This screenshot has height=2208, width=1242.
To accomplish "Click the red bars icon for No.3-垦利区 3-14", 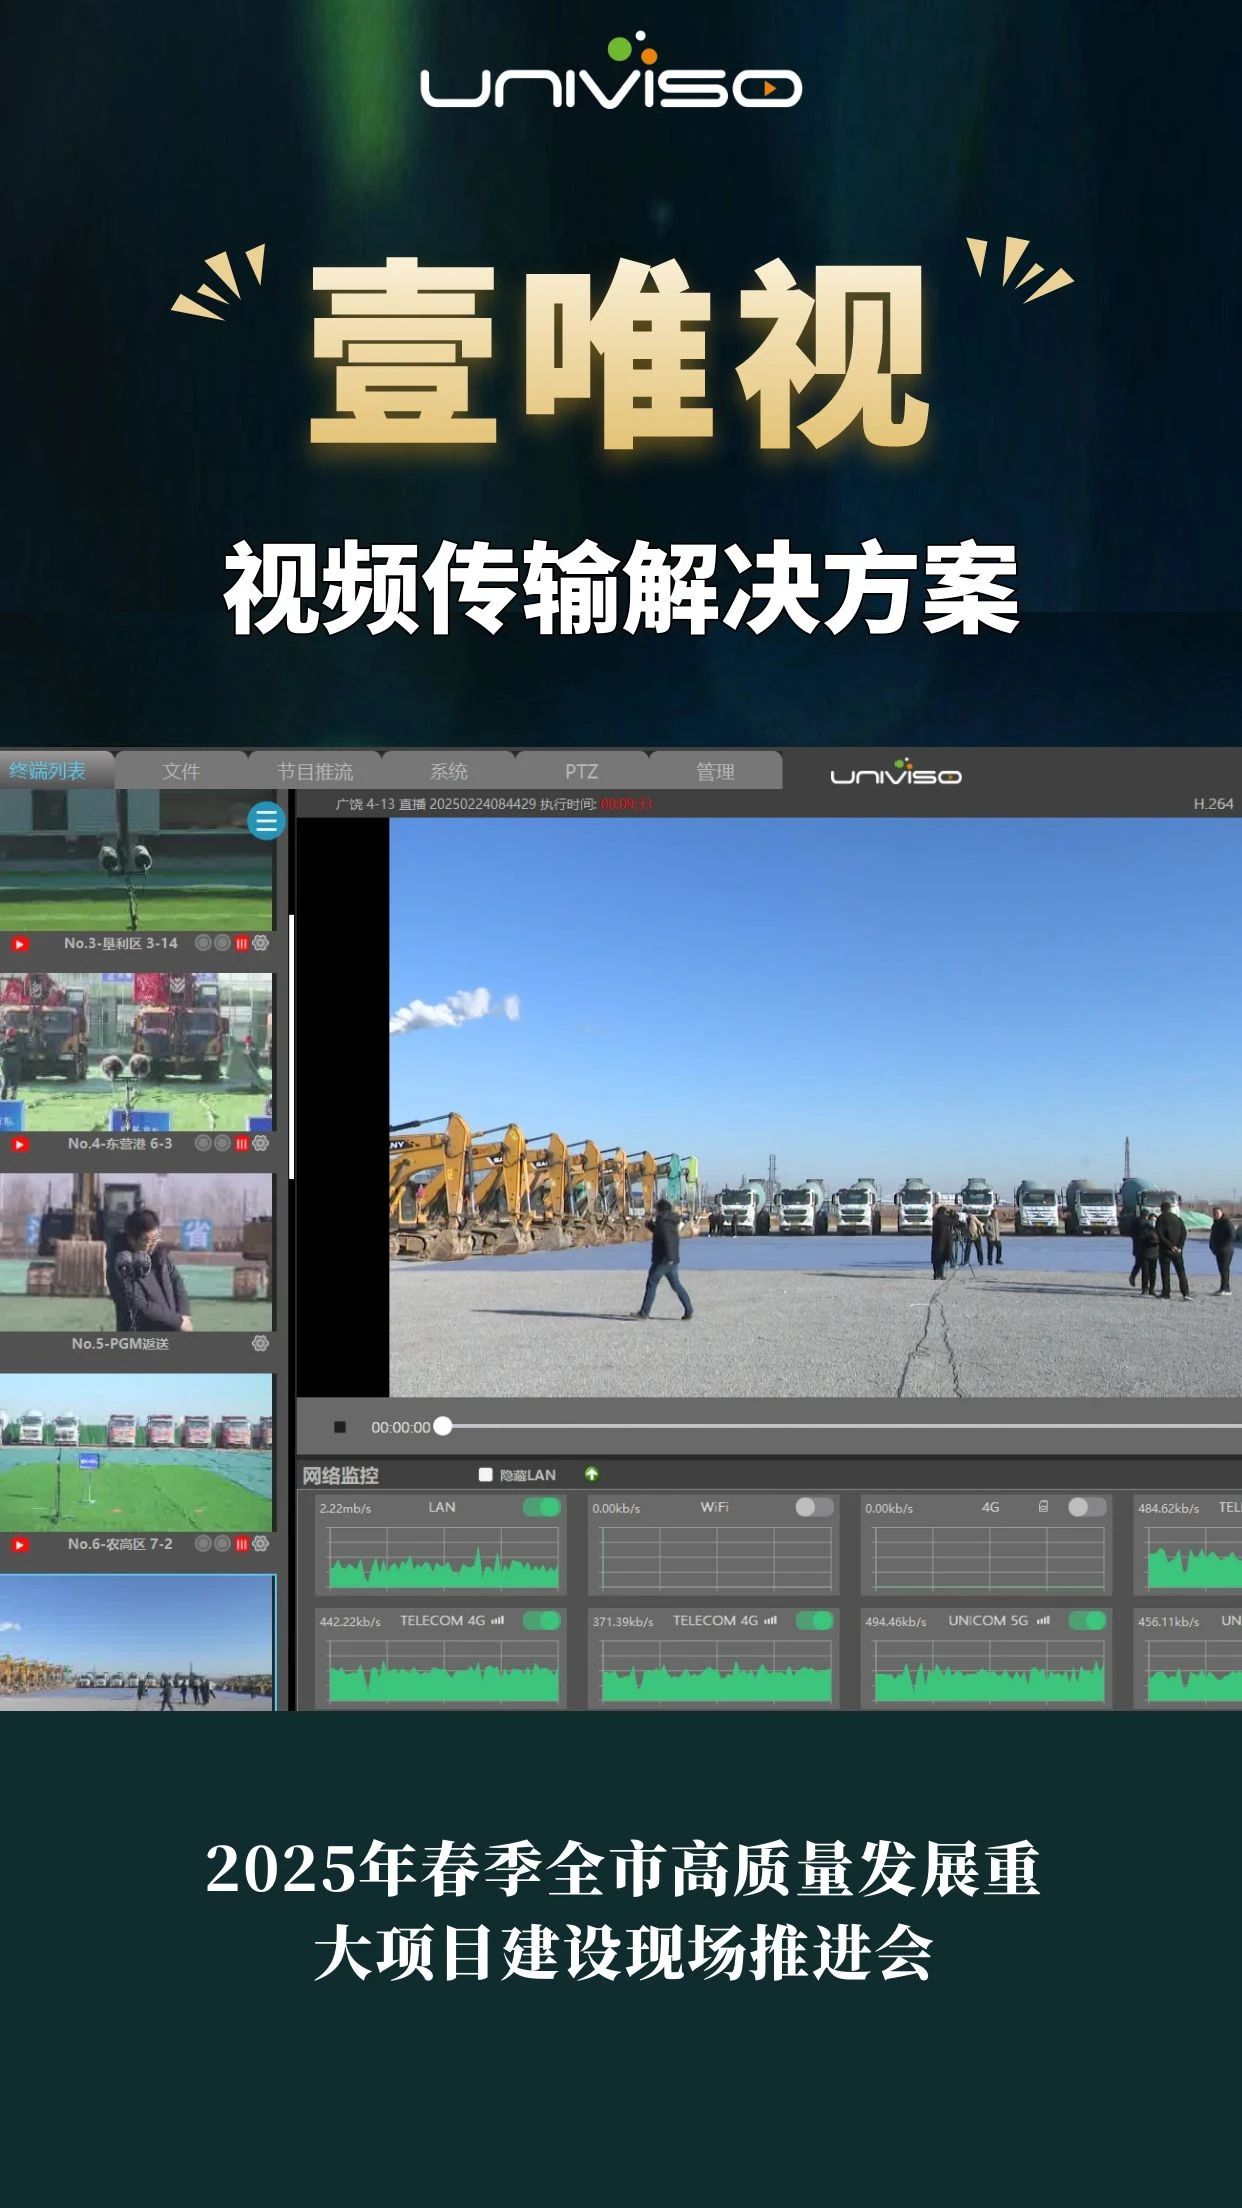I will tap(241, 943).
